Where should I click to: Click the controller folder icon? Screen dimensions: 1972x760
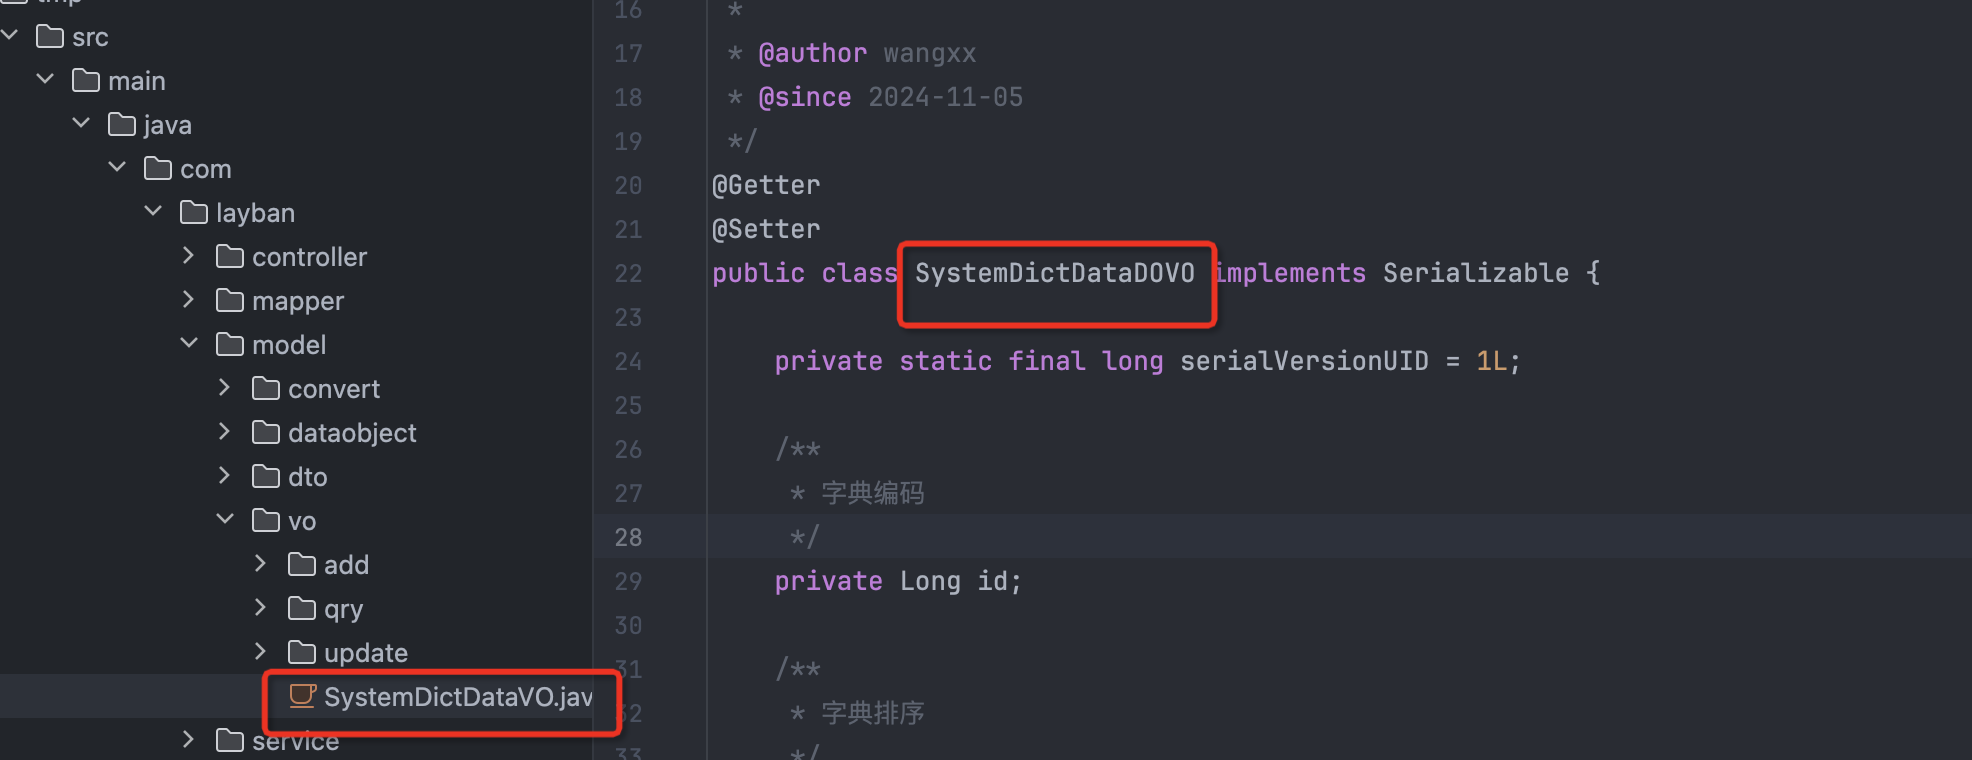[231, 256]
